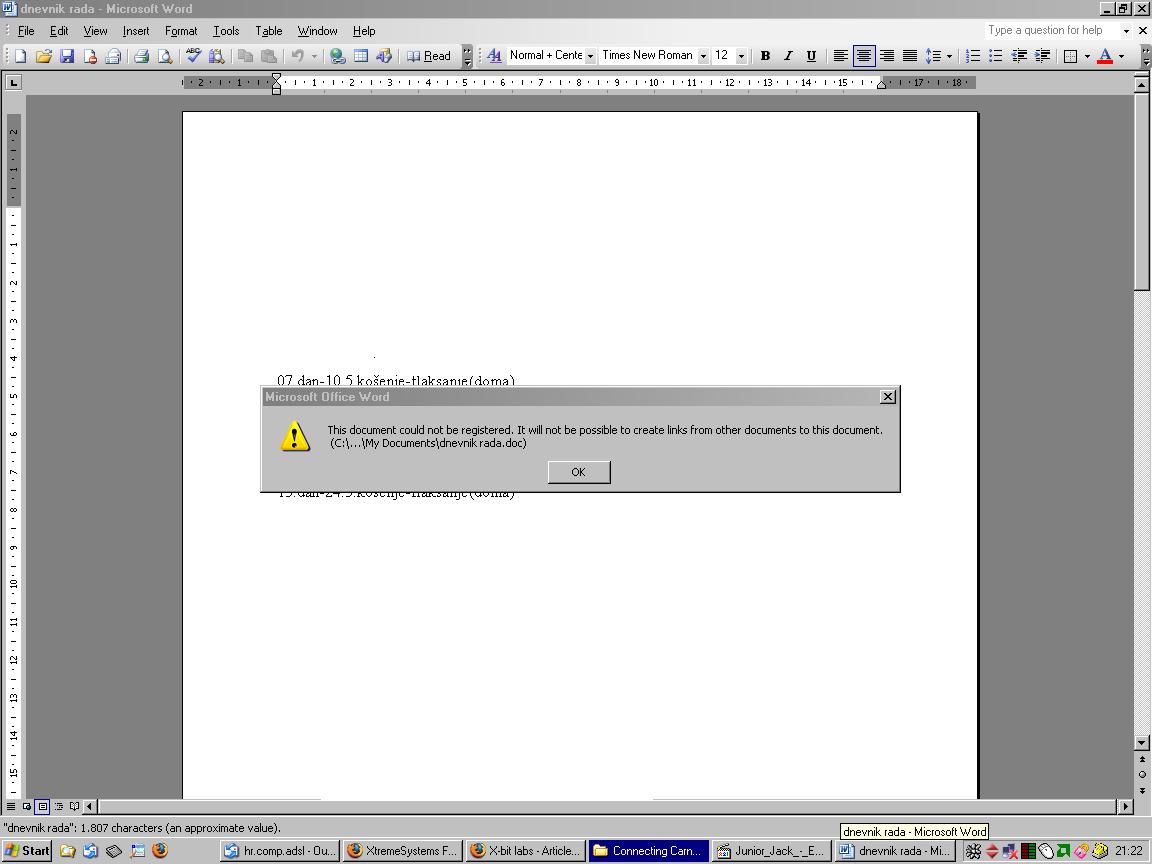Open the Tools menu

[x=226, y=31]
